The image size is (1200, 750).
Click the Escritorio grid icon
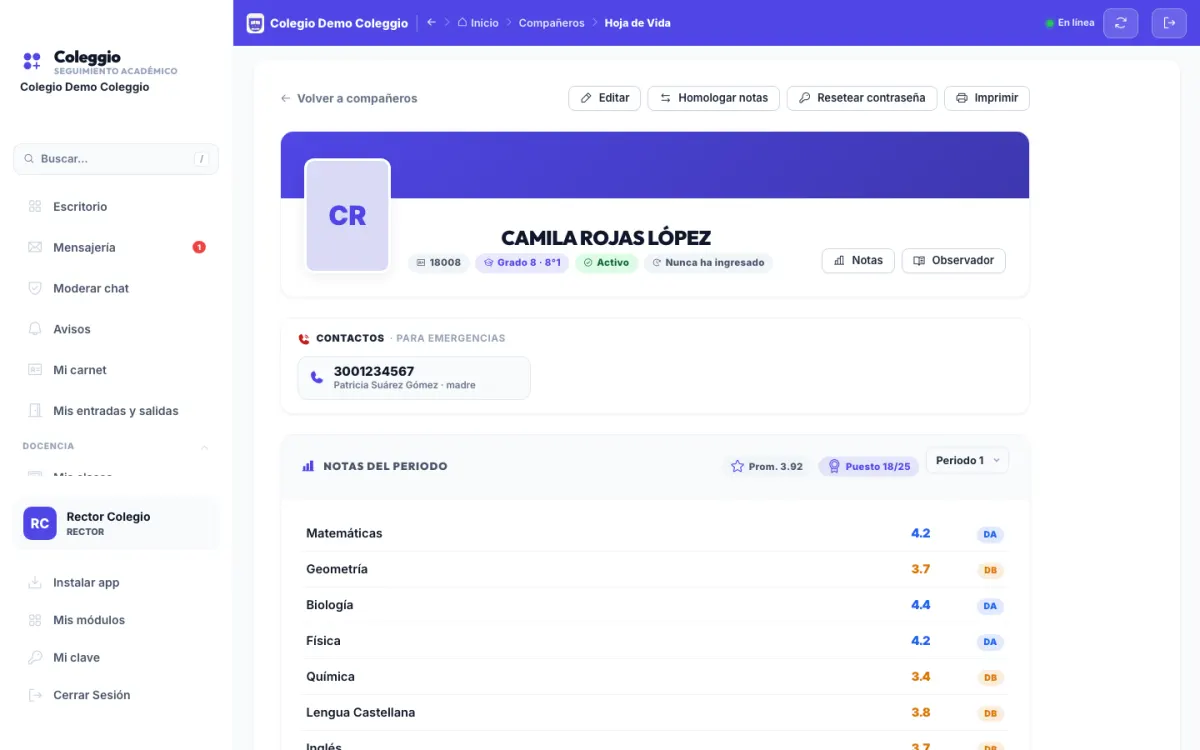click(x=35, y=207)
